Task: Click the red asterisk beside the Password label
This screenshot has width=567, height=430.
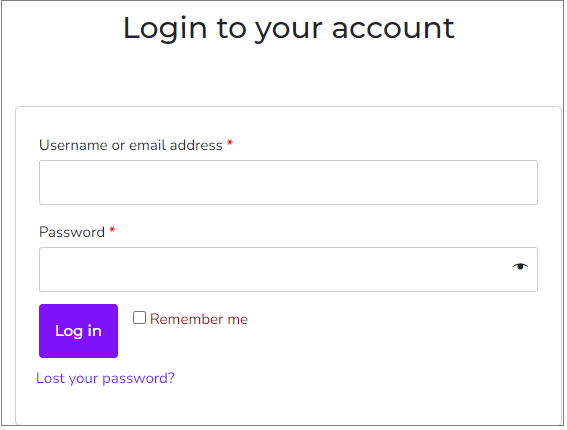Action: [112, 231]
